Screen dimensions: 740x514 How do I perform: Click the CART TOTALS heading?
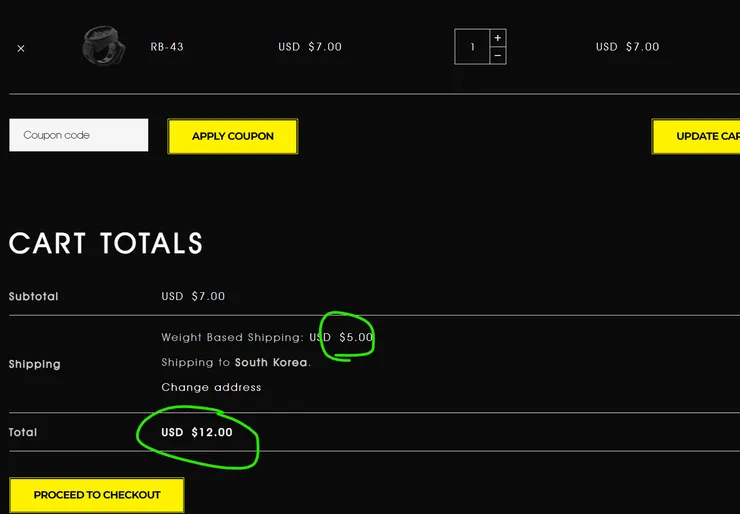click(106, 243)
